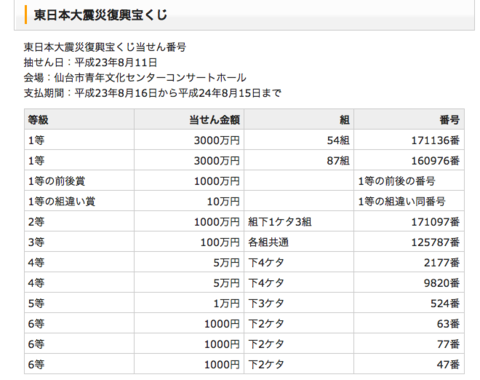Click 1等 in the 87組 row
The height and width of the screenshot is (380, 480).
[36, 161]
